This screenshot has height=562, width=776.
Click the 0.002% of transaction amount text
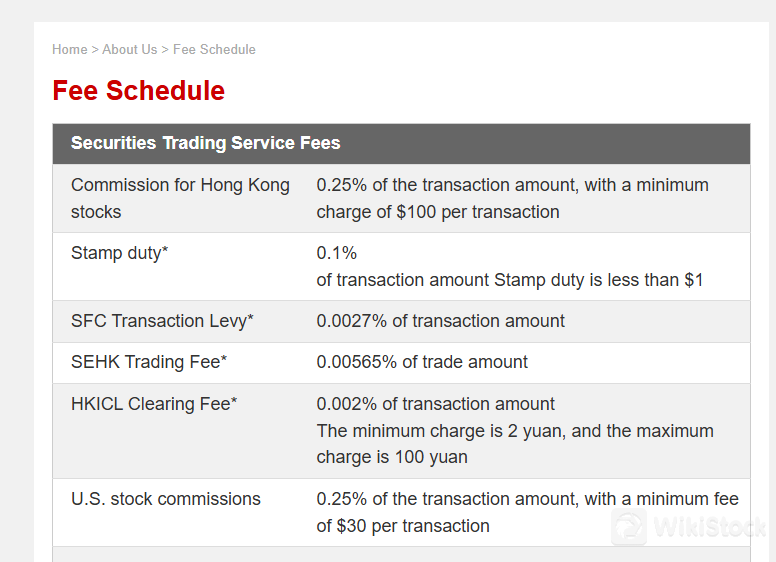(x=435, y=404)
